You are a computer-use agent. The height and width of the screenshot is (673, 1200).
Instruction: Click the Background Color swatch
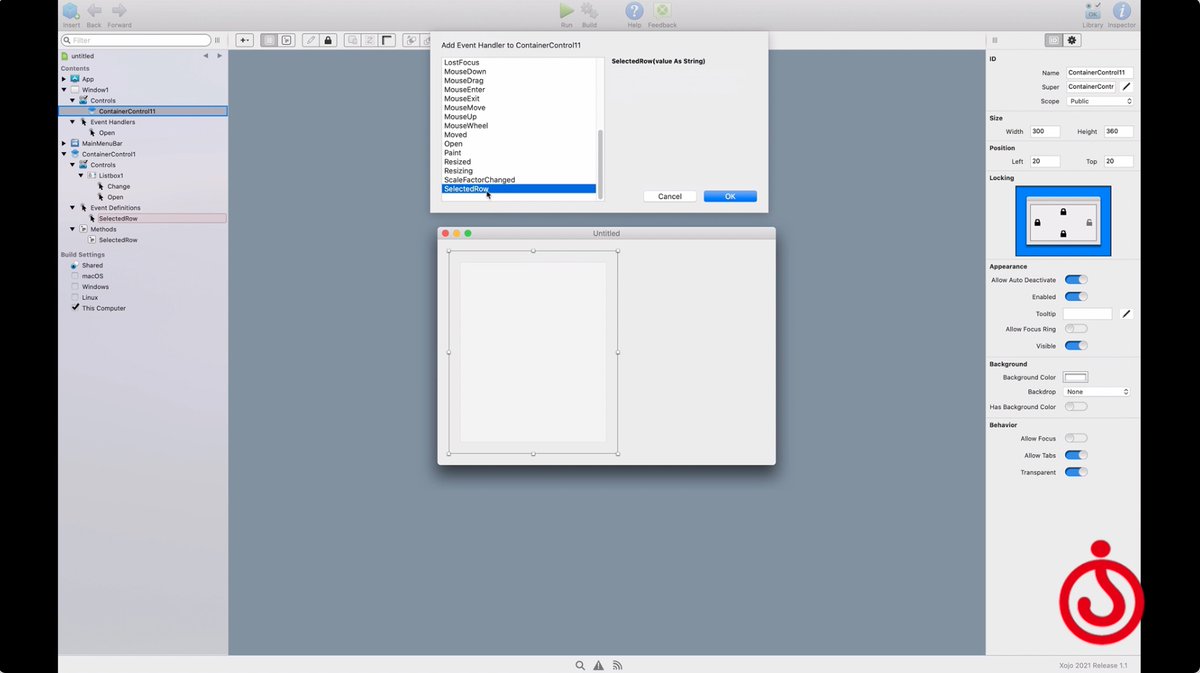point(1076,377)
